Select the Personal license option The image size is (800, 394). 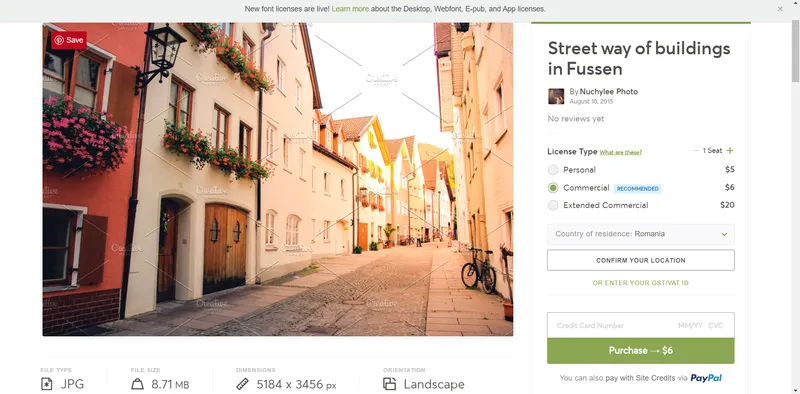coord(553,170)
